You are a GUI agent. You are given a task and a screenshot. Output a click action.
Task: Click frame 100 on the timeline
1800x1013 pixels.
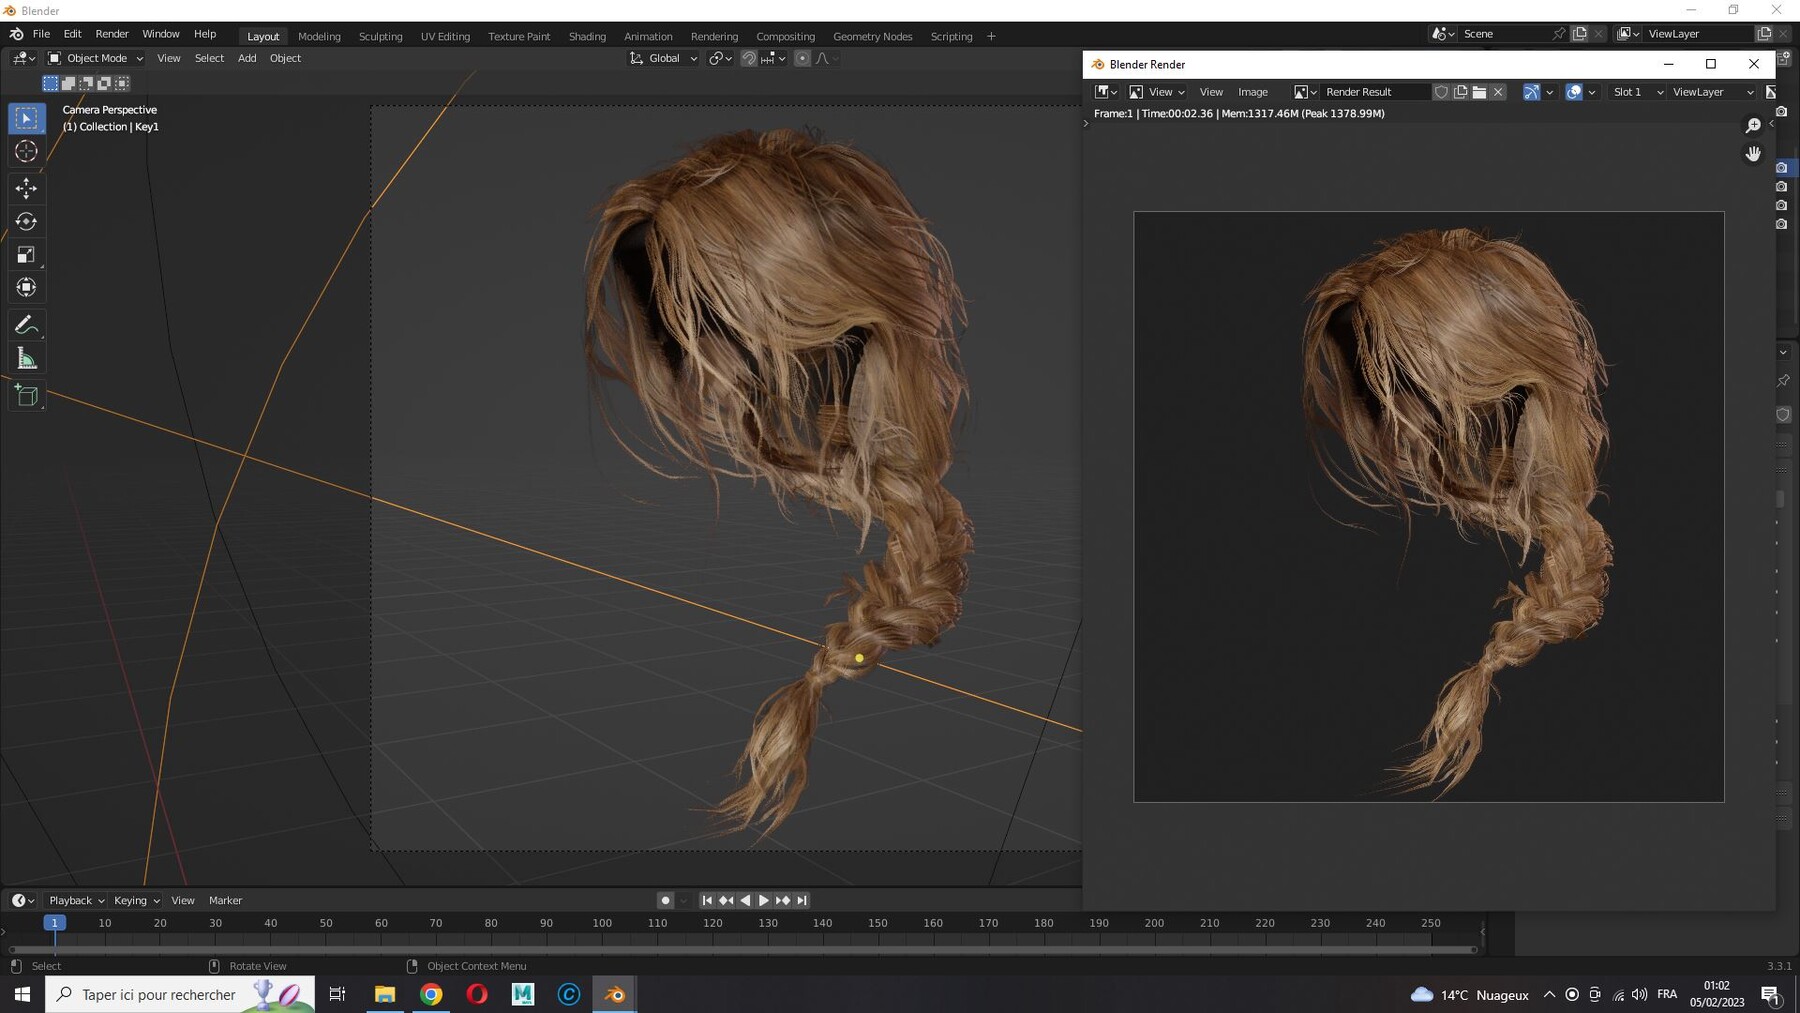[x=602, y=923]
